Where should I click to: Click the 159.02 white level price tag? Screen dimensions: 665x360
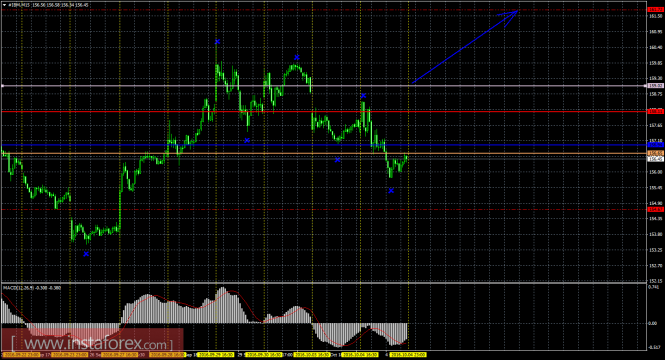tap(656, 86)
